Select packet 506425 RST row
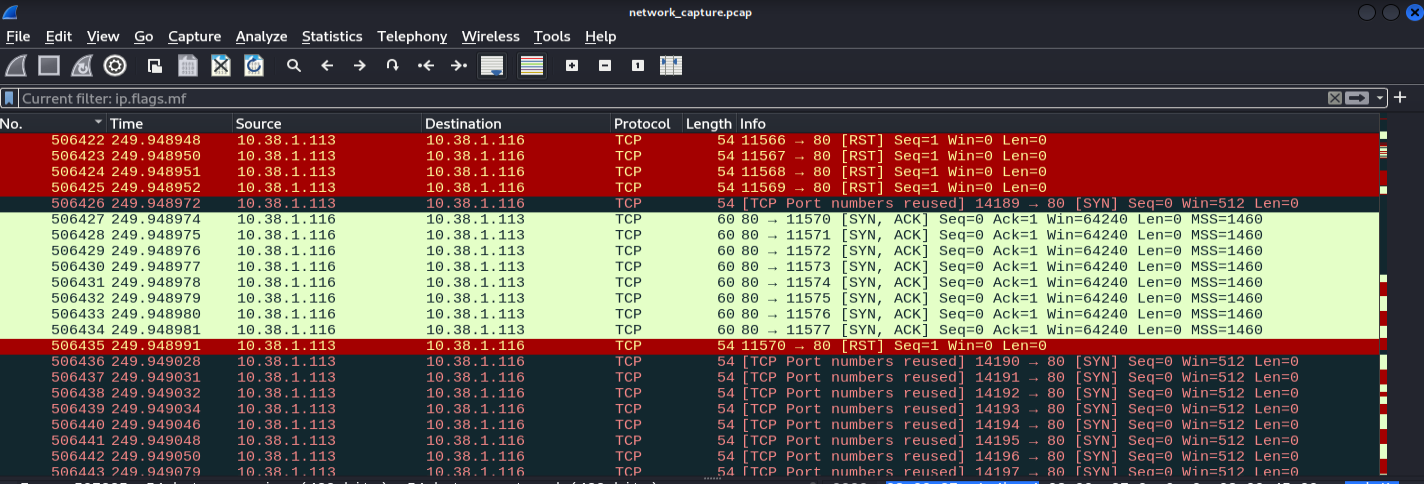The width and height of the screenshot is (1424, 484). coord(689,187)
